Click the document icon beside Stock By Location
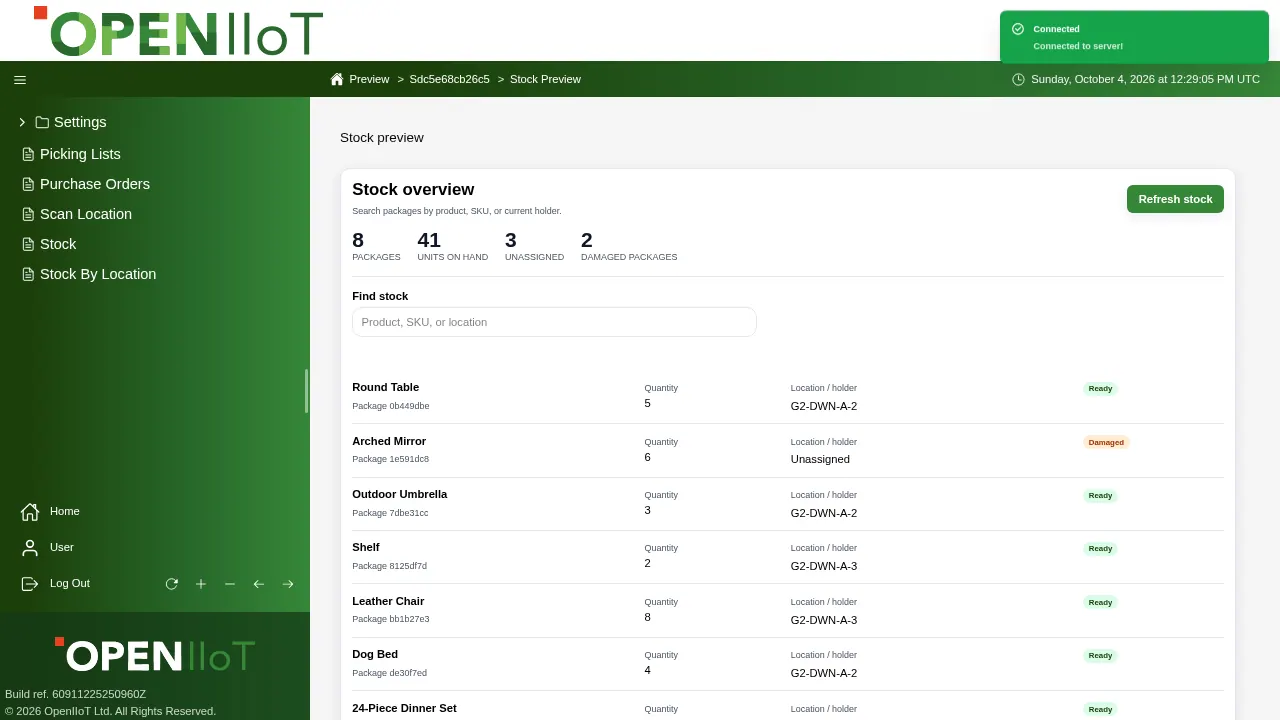This screenshot has width=1280, height=720. (29, 274)
